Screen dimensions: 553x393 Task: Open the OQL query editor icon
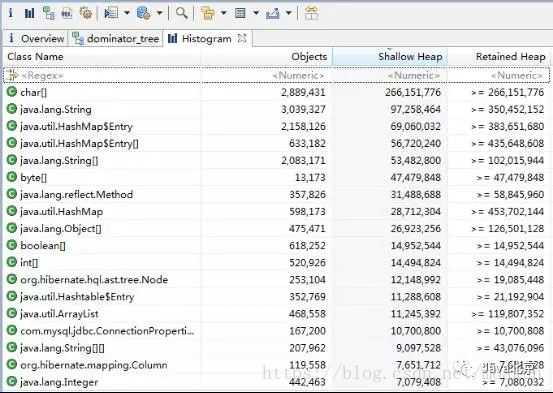click(x=67, y=13)
